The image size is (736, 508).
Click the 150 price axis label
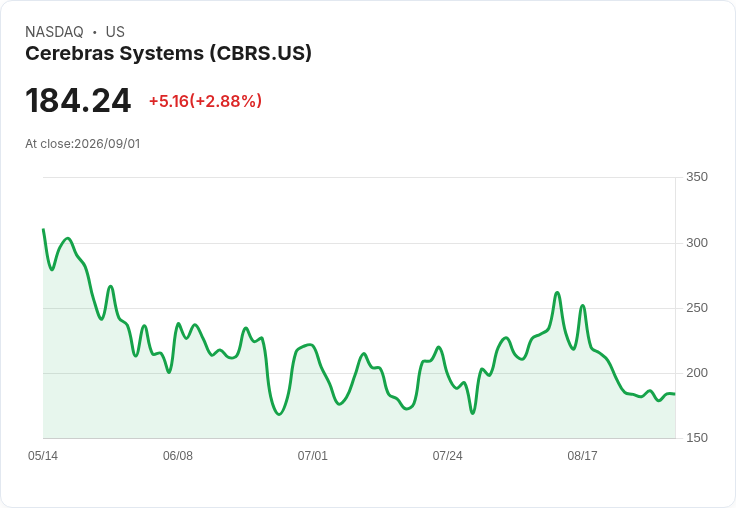tap(697, 438)
